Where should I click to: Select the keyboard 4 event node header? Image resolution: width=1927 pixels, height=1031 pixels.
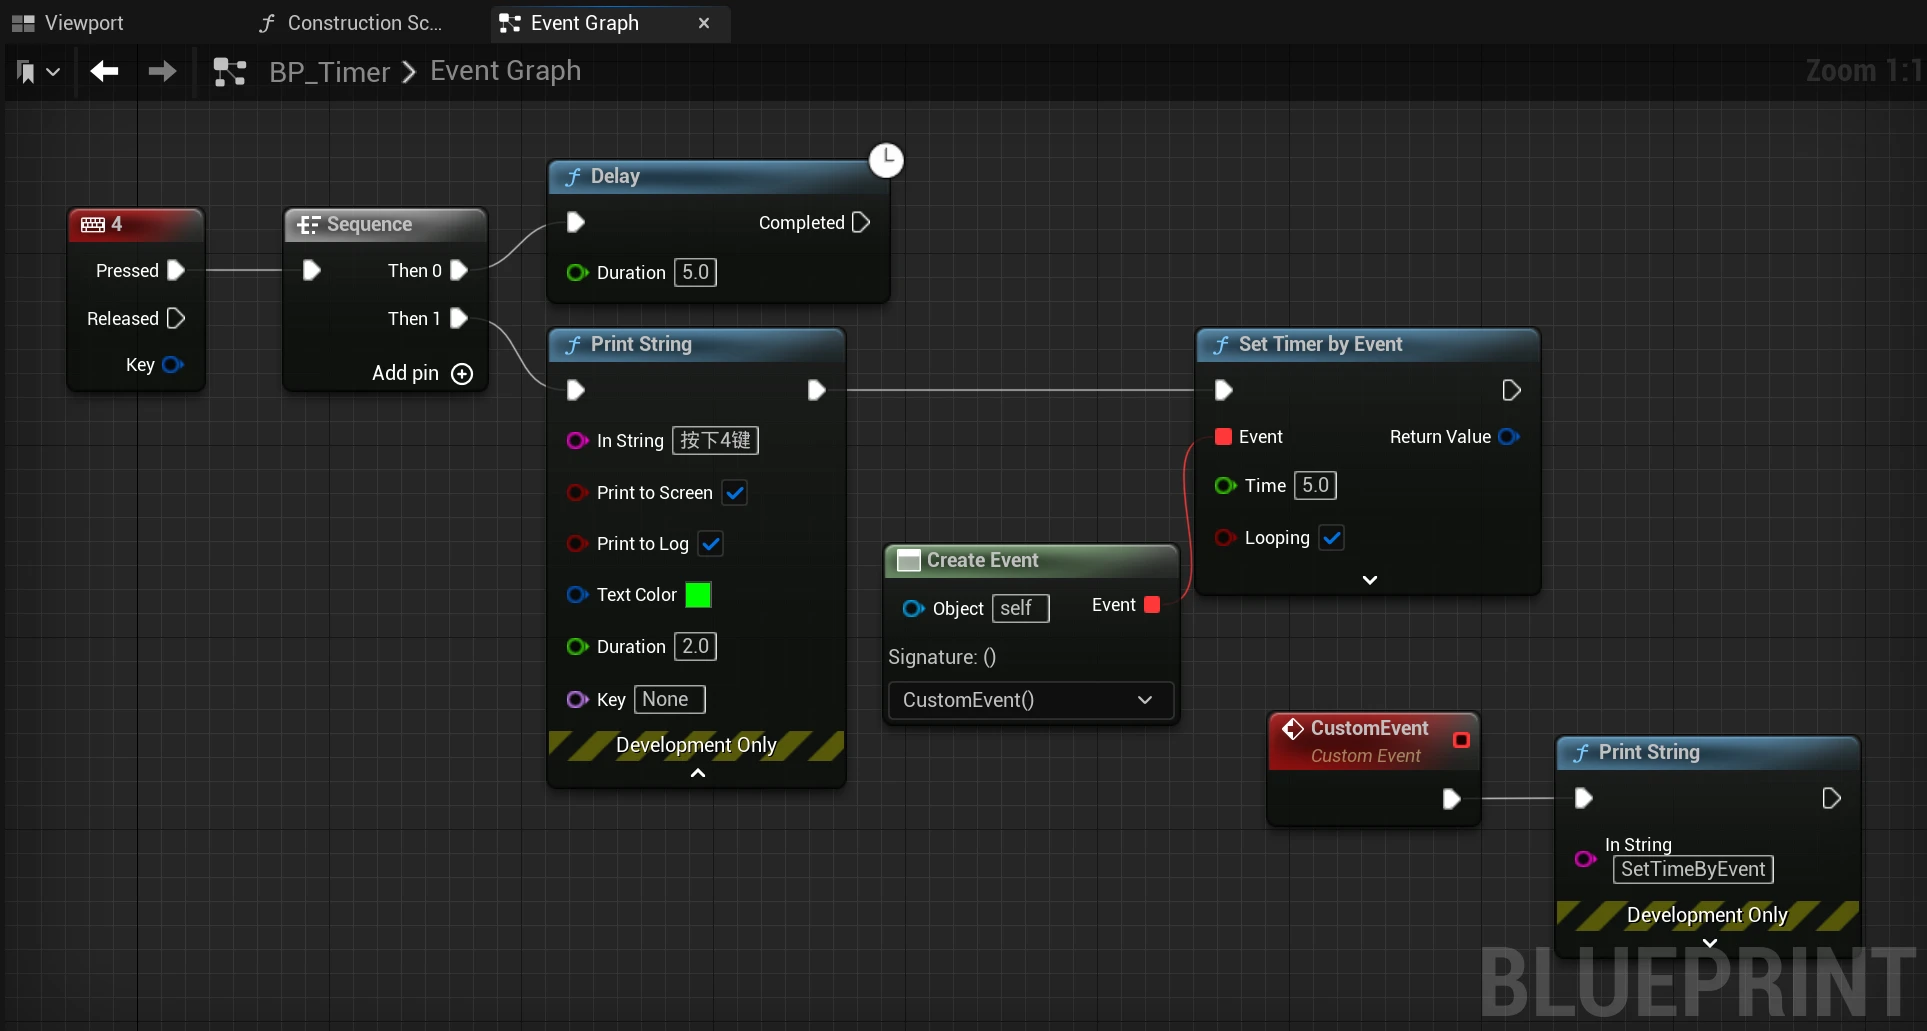pyautogui.click(x=136, y=225)
